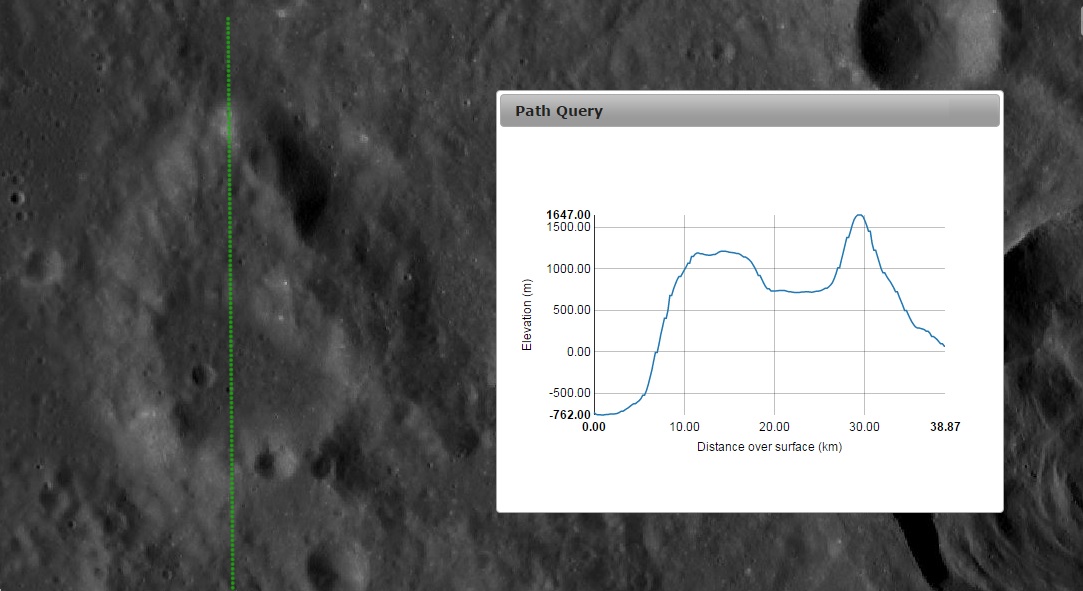Click the top end of the green path
Screen dimensions: 1083x591
pos(228,19)
